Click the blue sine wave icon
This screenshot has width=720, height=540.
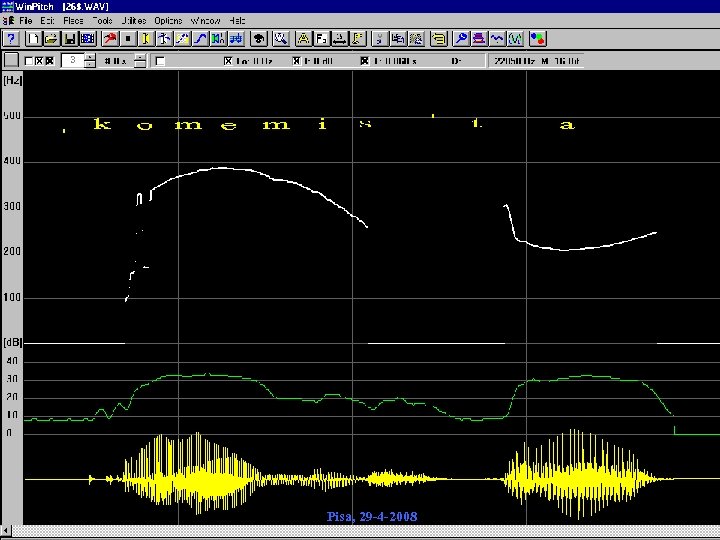(x=497, y=39)
